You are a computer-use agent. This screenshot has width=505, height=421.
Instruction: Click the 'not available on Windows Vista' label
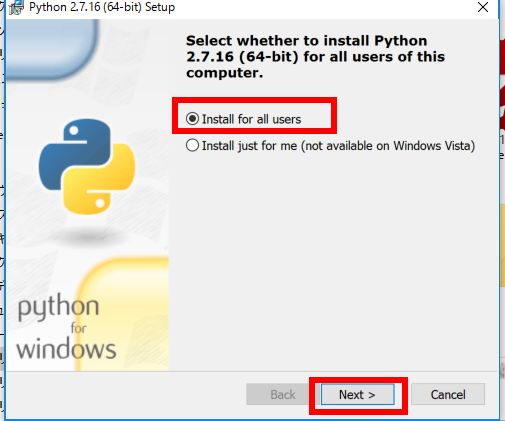(388, 146)
